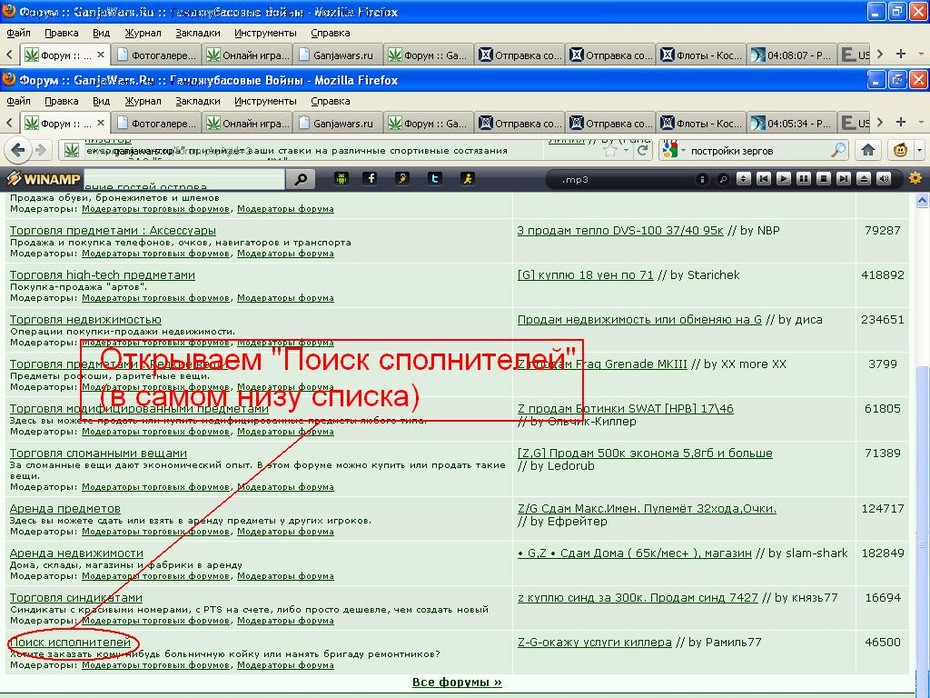930x698 pixels.
Task: Pause playback in Winamp toolbar
Action: click(x=804, y=179)
